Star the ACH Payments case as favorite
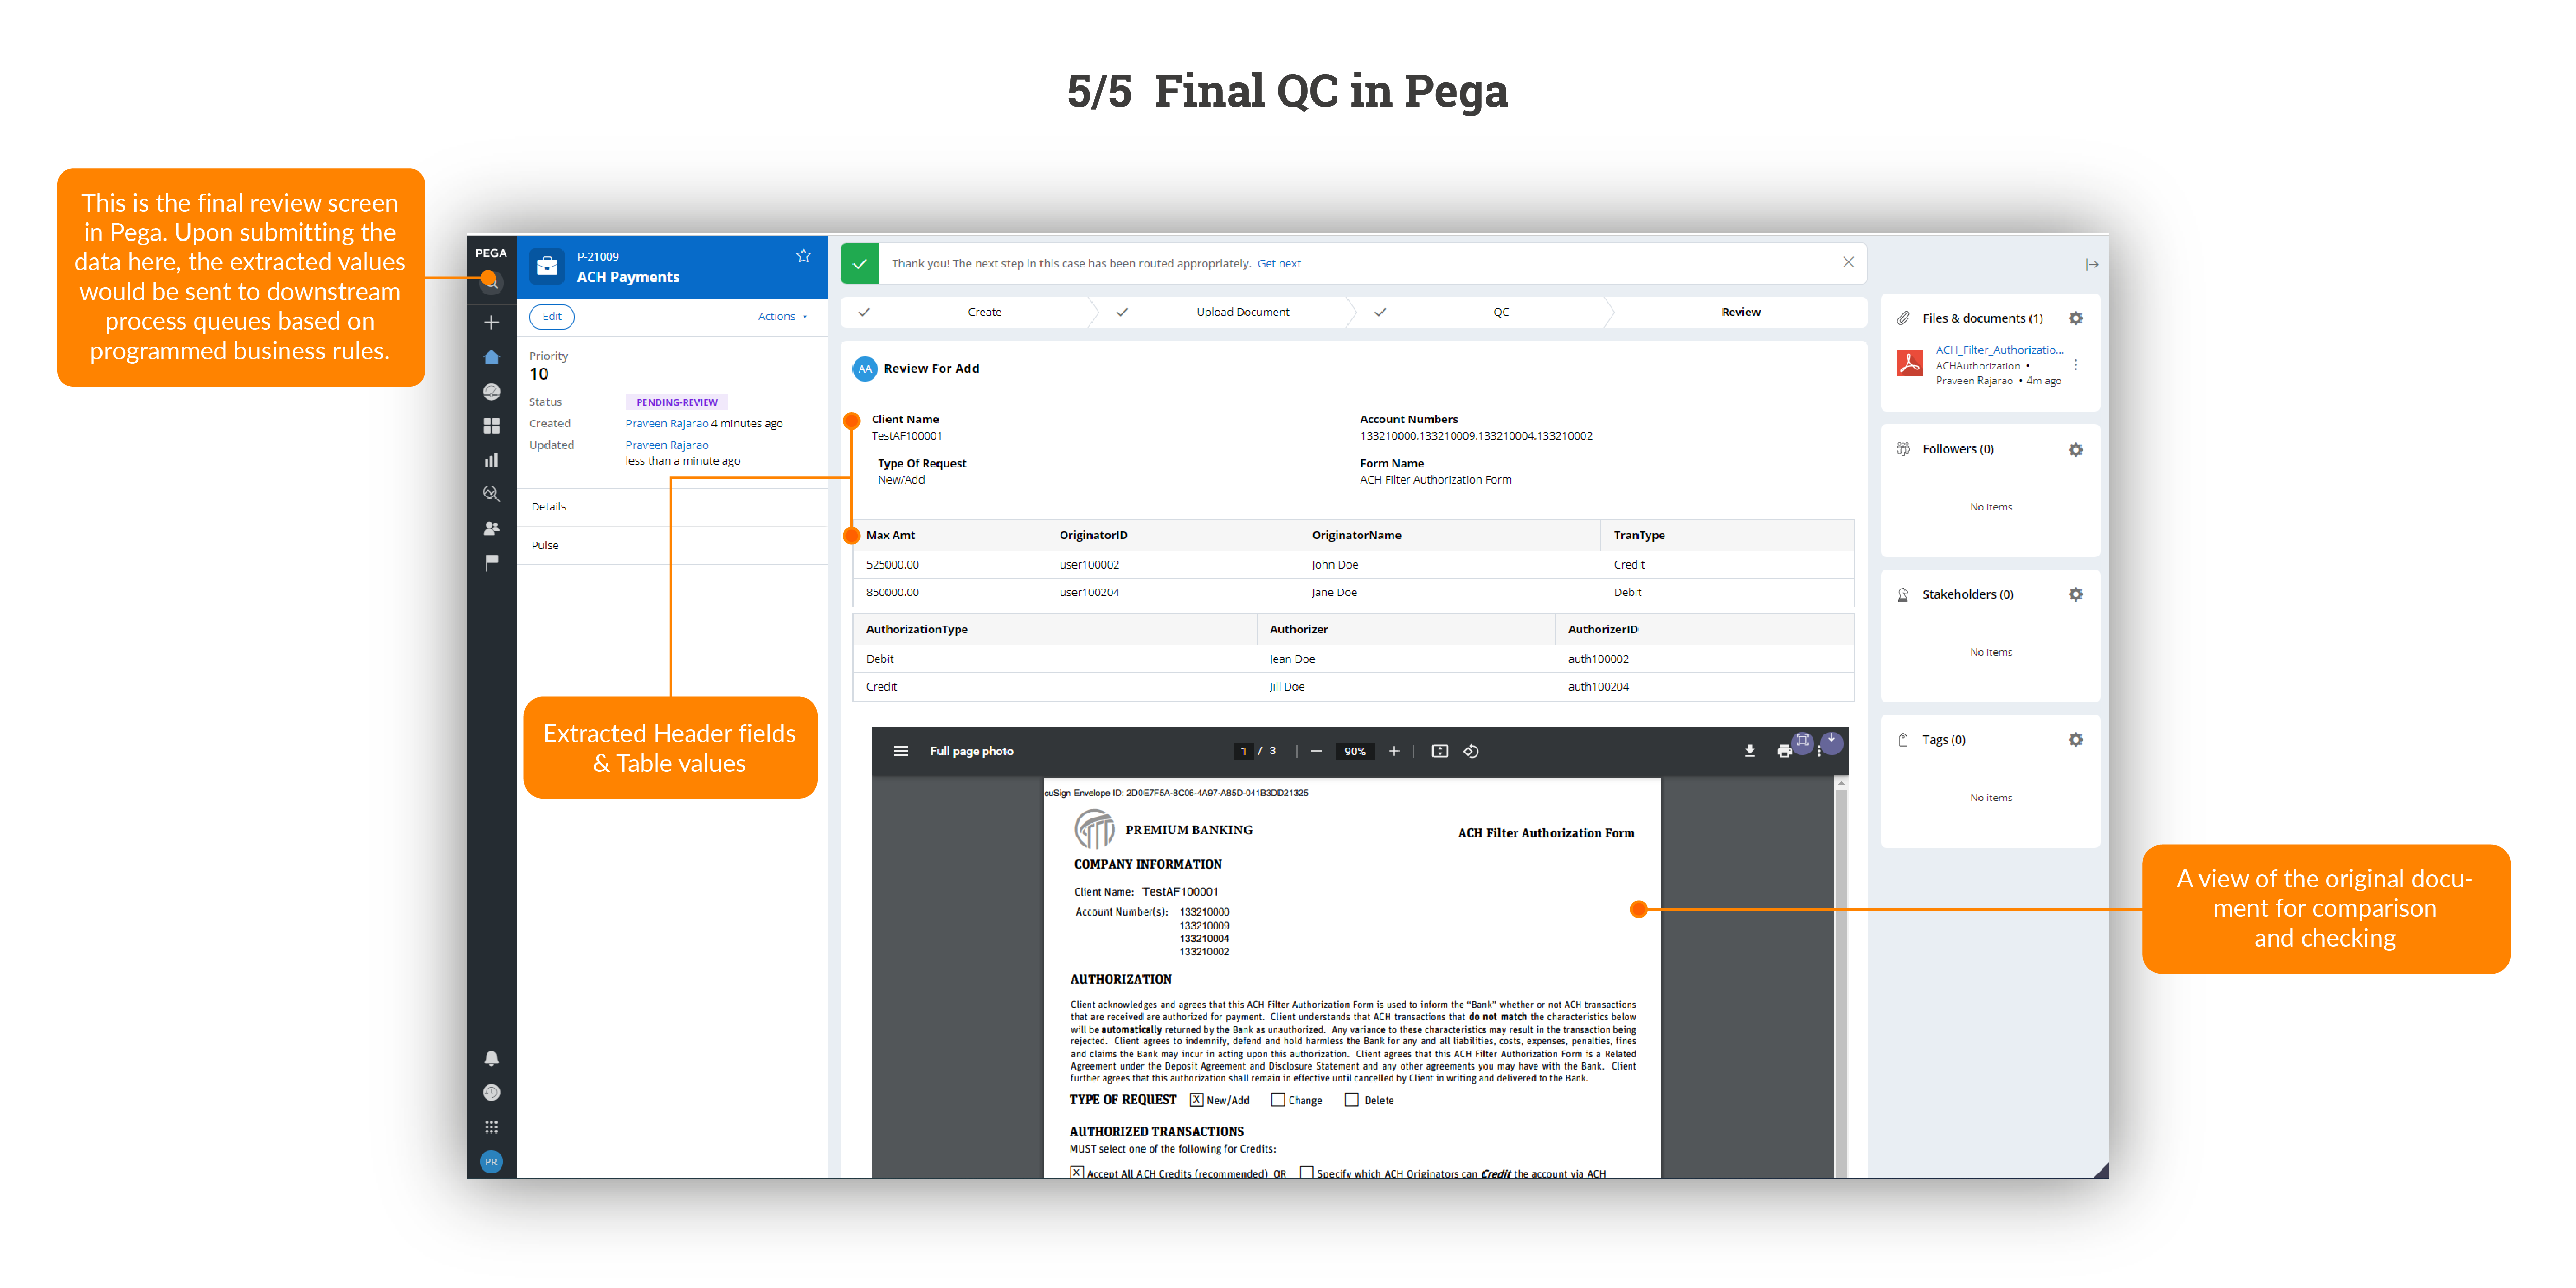The width and height of the screenshot is (2576, 1288). pyautogui.click(x=803, y=256)
